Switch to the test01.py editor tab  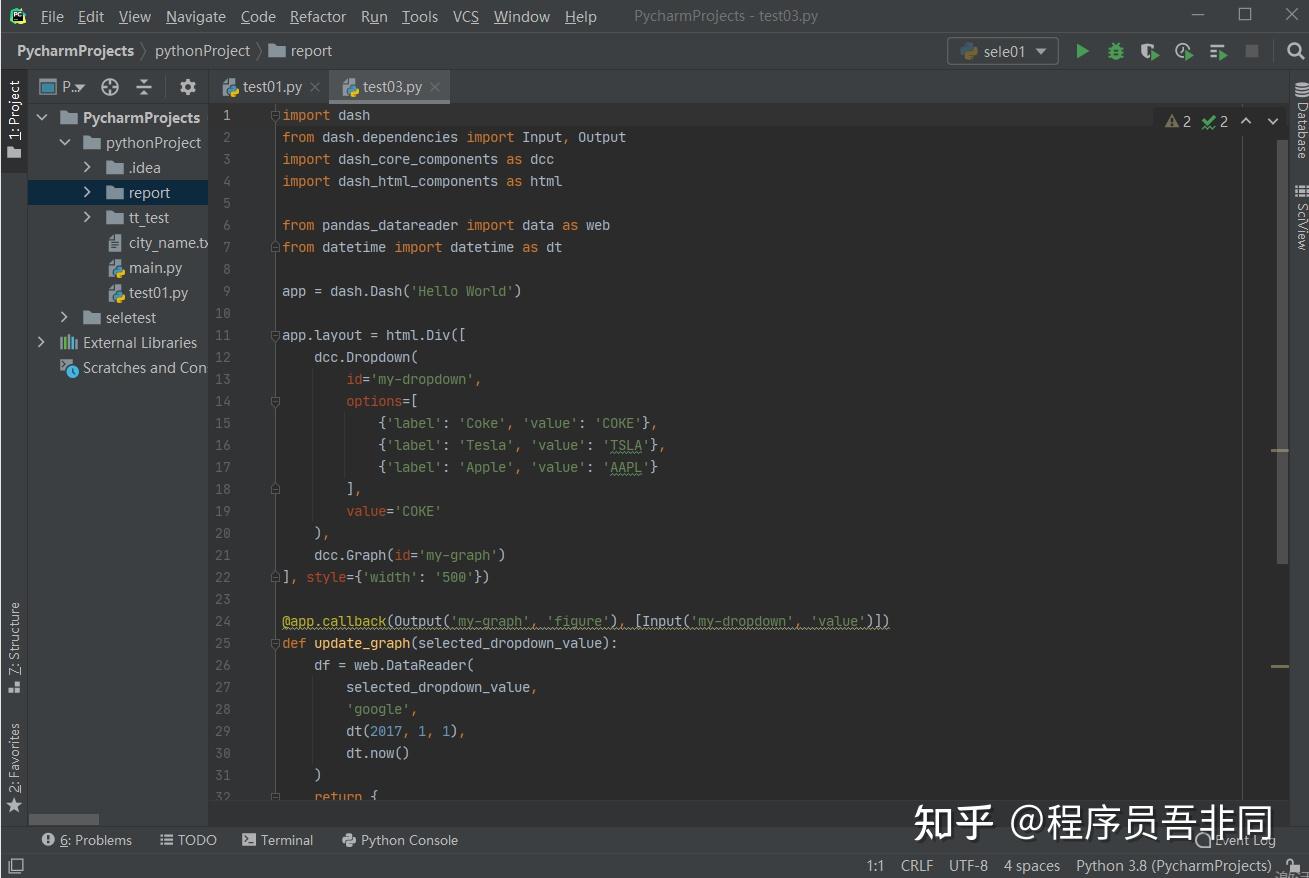271,87
